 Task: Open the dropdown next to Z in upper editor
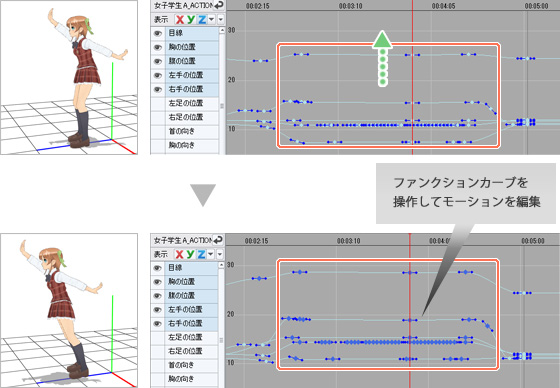pos(211,19)
